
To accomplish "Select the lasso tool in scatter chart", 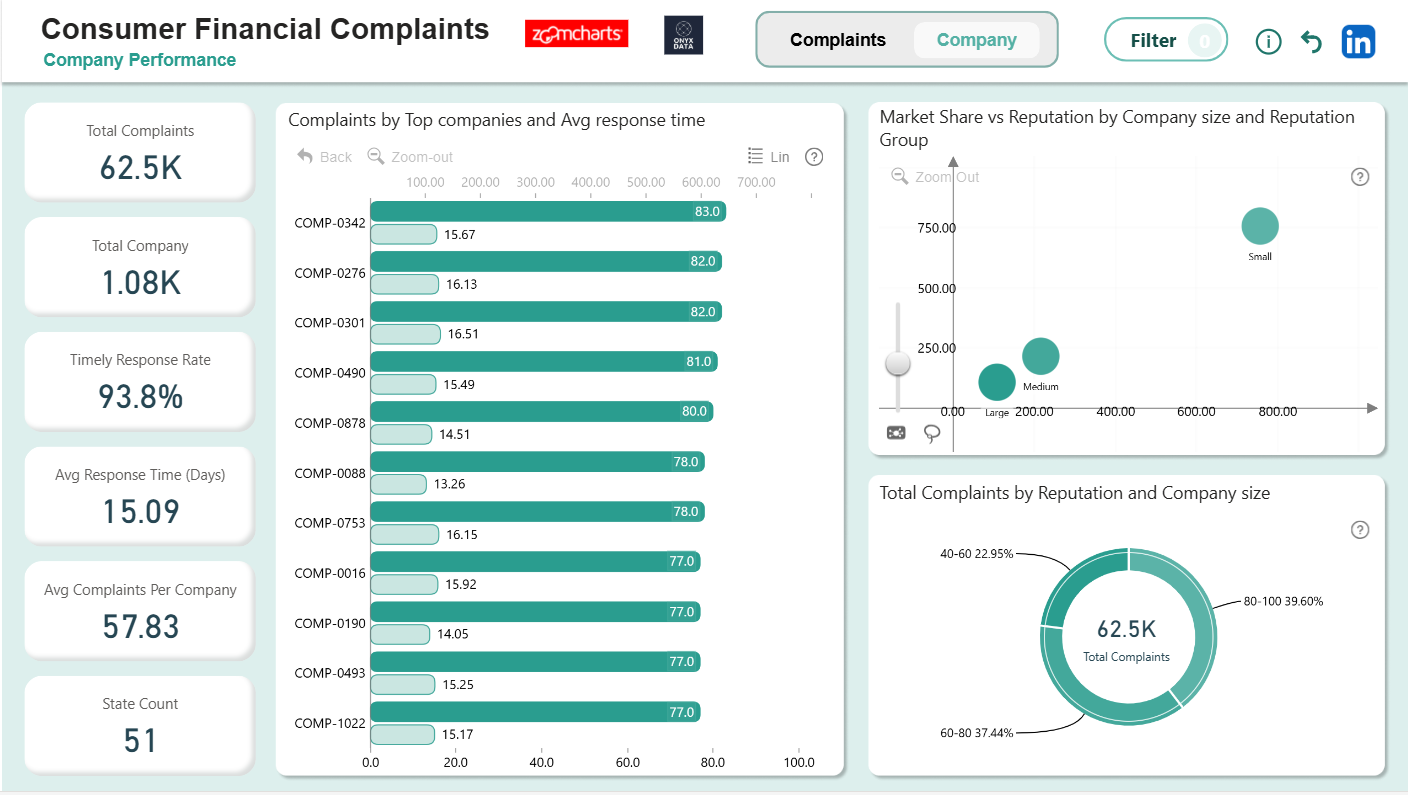I will coord(932,433).
